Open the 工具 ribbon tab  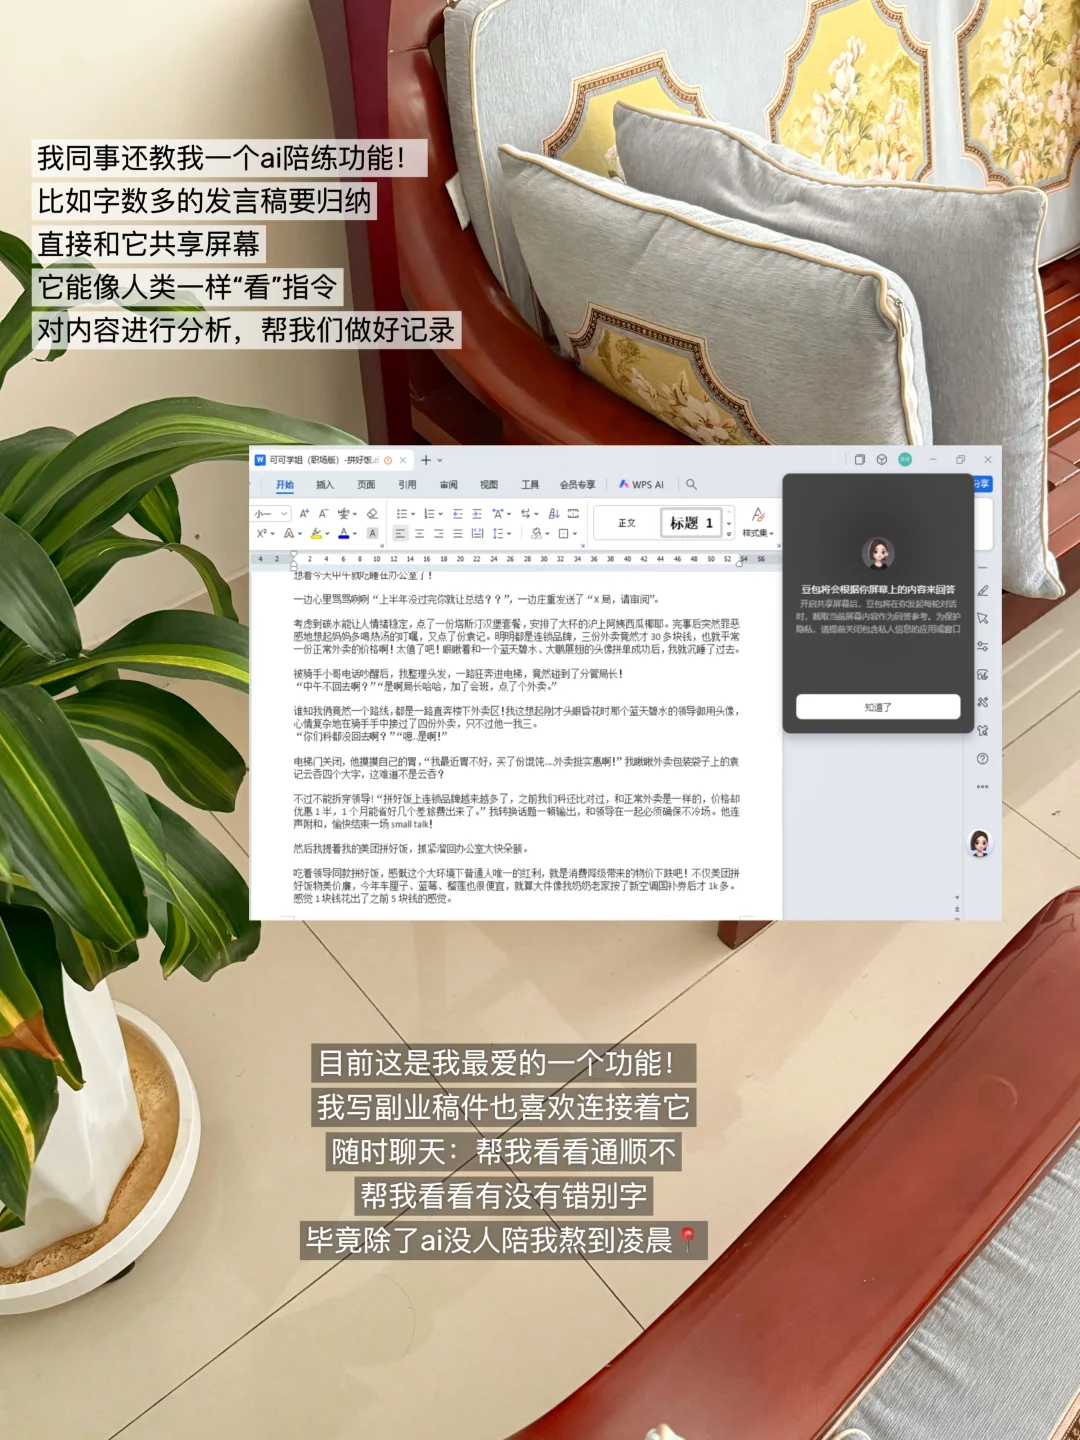(x=530, y=485)
